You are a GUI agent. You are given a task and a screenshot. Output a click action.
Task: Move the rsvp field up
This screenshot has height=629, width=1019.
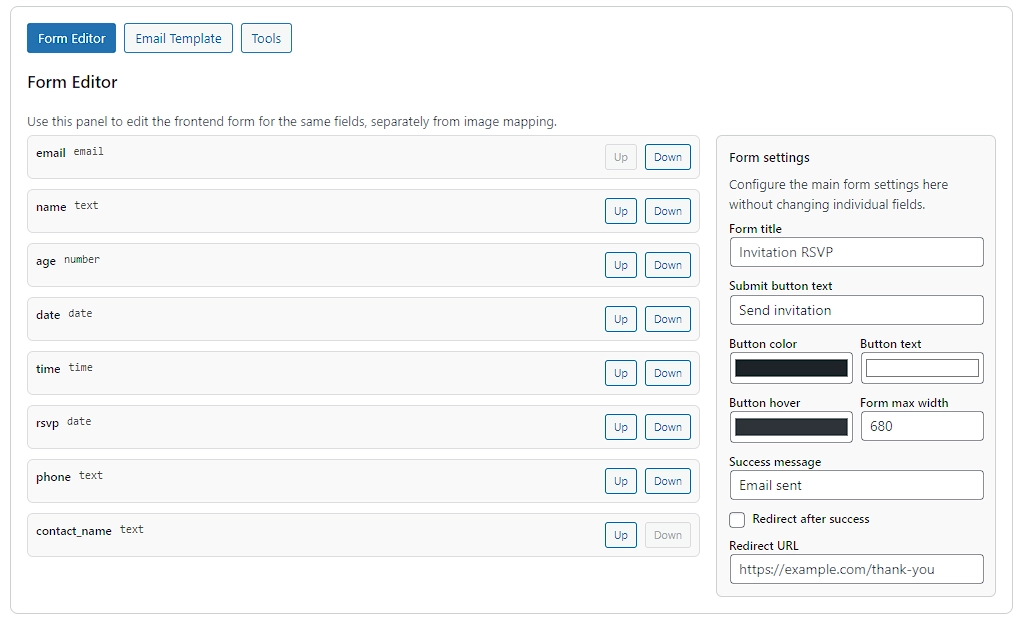point(620,427)
